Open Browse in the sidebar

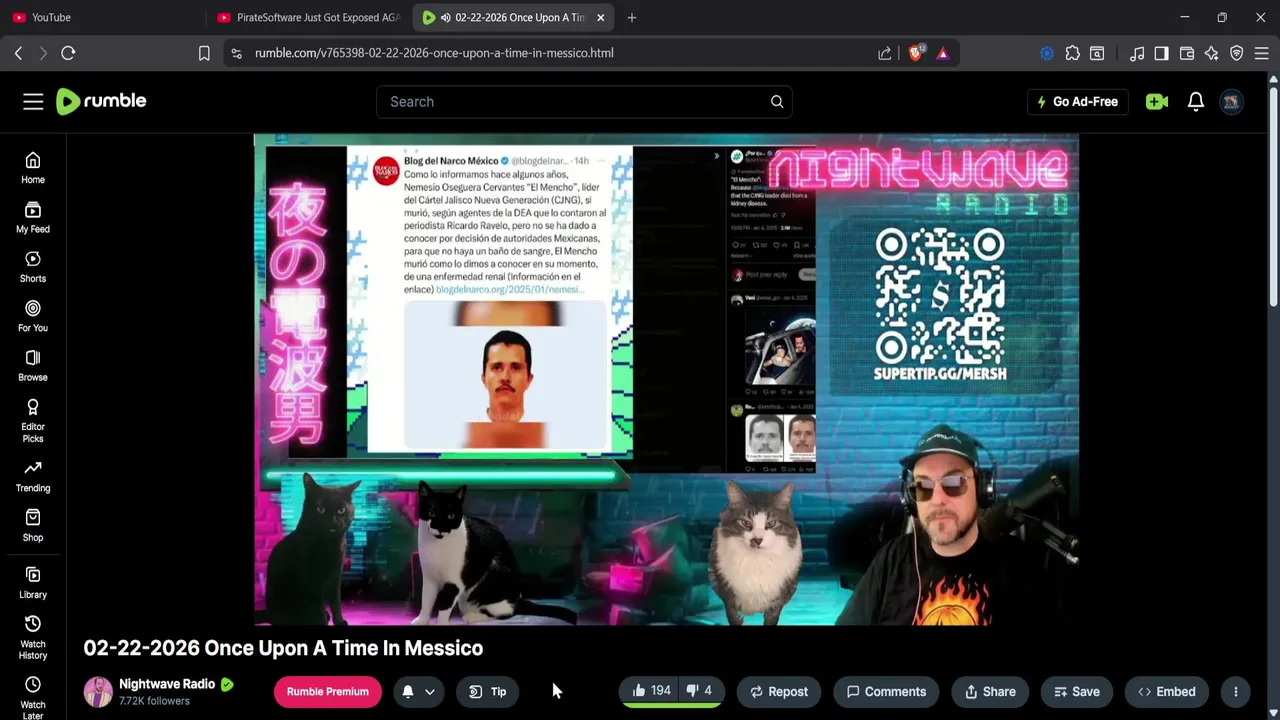[x=33, y=366]
